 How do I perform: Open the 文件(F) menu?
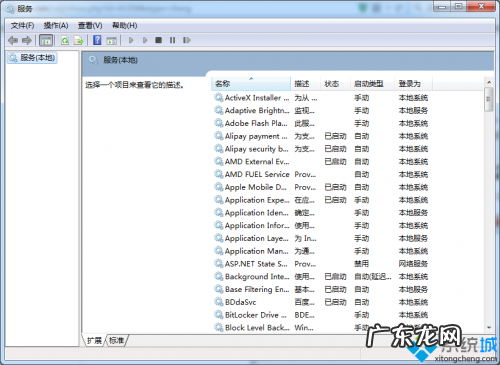coord(22,25)
